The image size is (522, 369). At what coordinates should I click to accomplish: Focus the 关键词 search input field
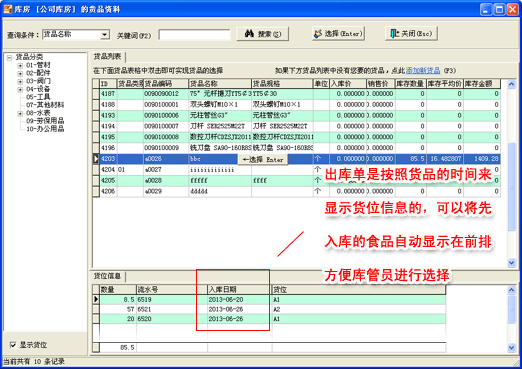click(195, 35)
